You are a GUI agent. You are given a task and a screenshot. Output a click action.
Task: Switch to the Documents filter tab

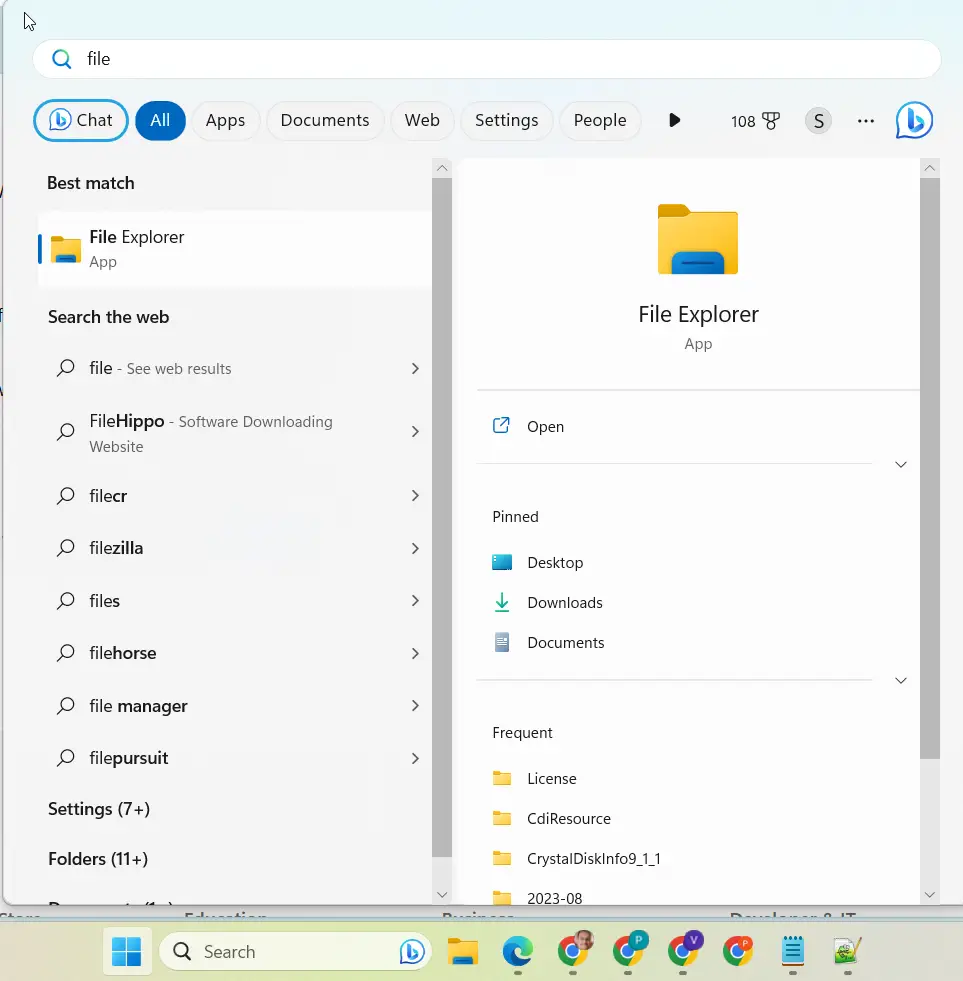tap(325, 120)
